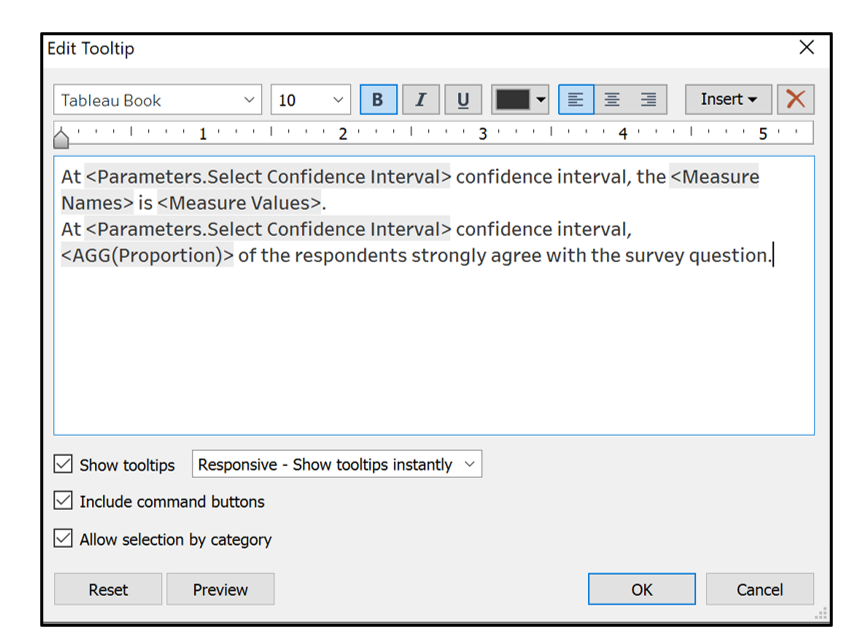
Task: Close the Edit Tooltip dialog
Action: (807, 48)
